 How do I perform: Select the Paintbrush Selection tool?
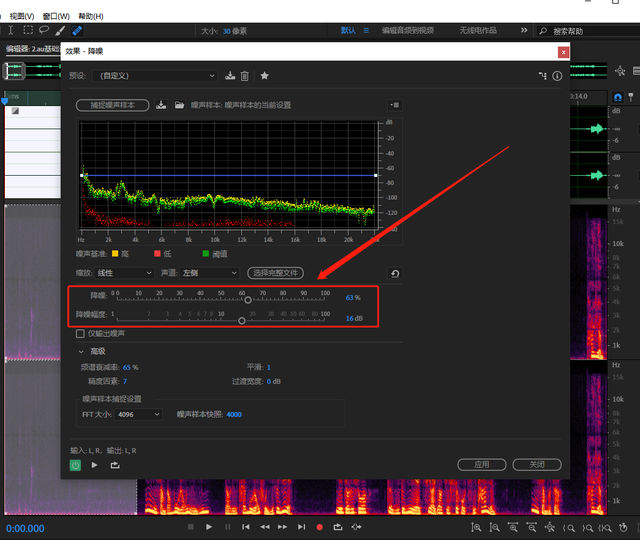pos(60,30)
